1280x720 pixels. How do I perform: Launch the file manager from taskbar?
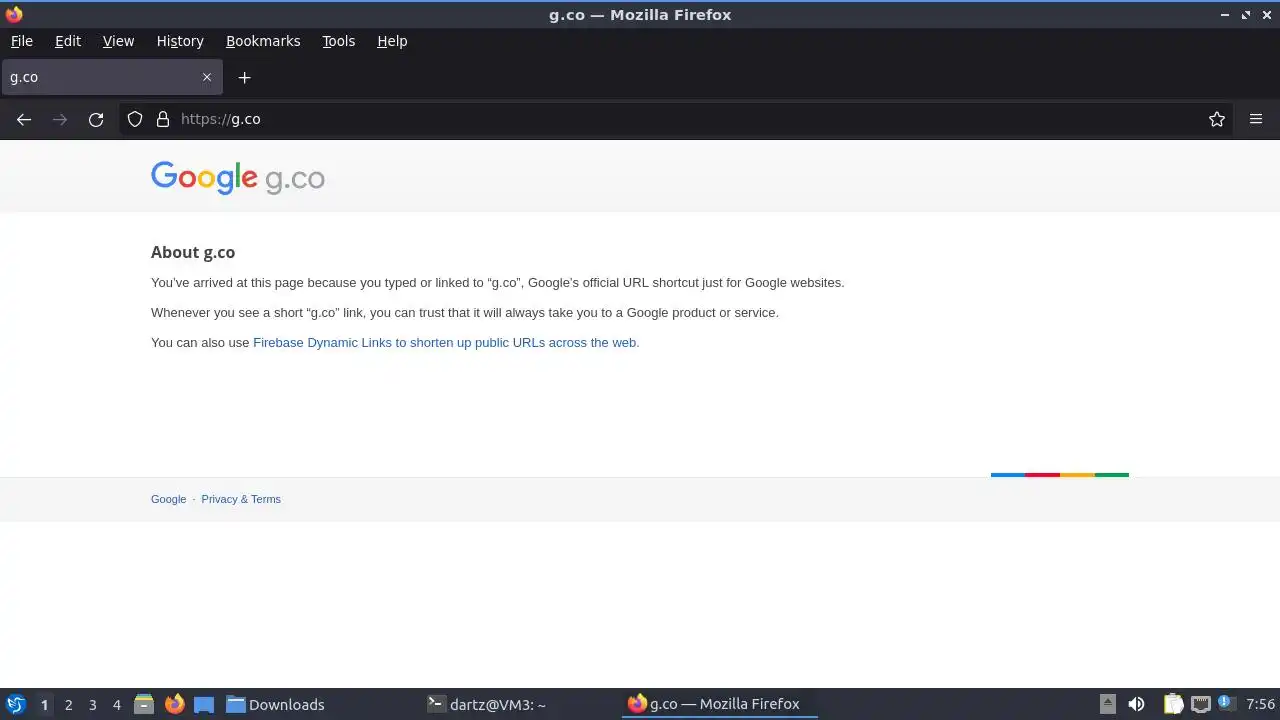(x=144, y=704)
